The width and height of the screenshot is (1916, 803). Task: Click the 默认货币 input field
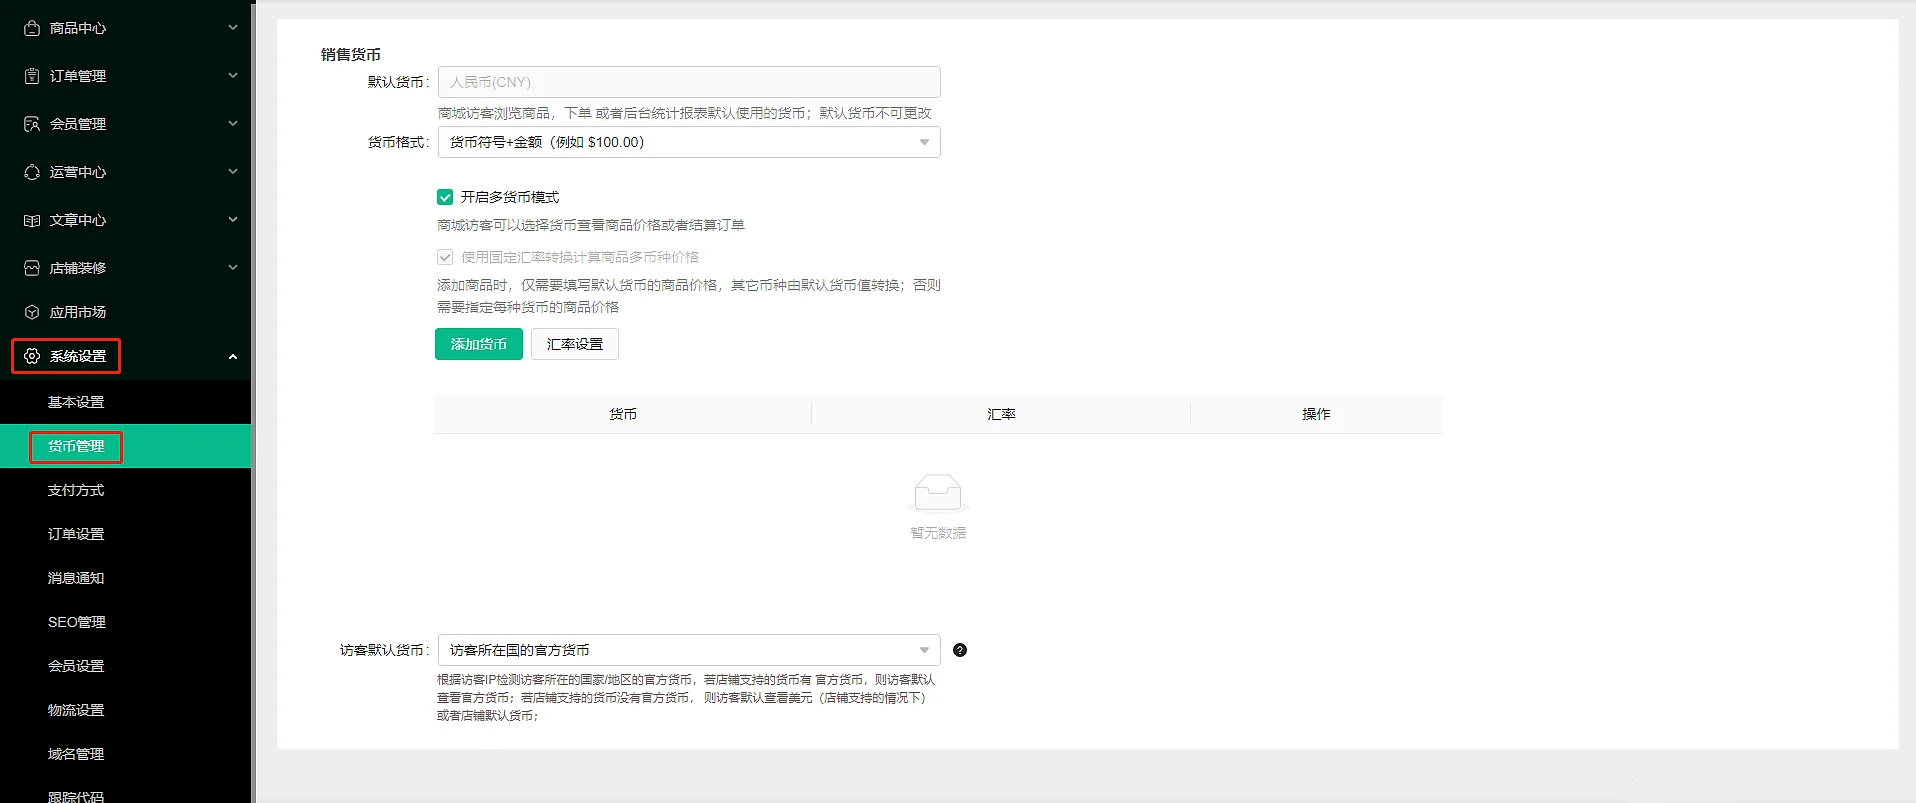coord(688,82)
